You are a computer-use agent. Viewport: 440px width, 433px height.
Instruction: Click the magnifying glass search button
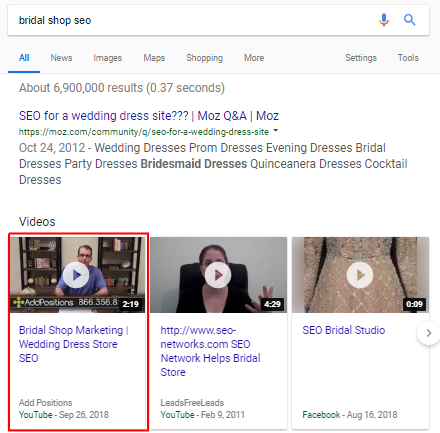[410, 20]
